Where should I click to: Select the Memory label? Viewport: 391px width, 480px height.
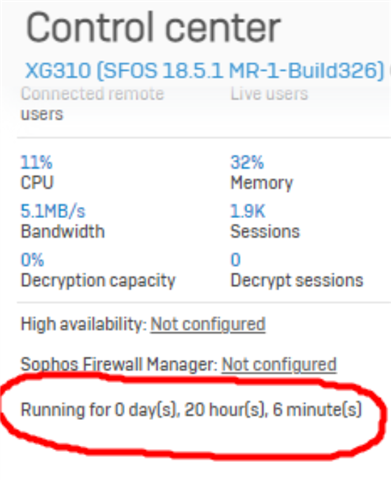click(x=262, y=183)
